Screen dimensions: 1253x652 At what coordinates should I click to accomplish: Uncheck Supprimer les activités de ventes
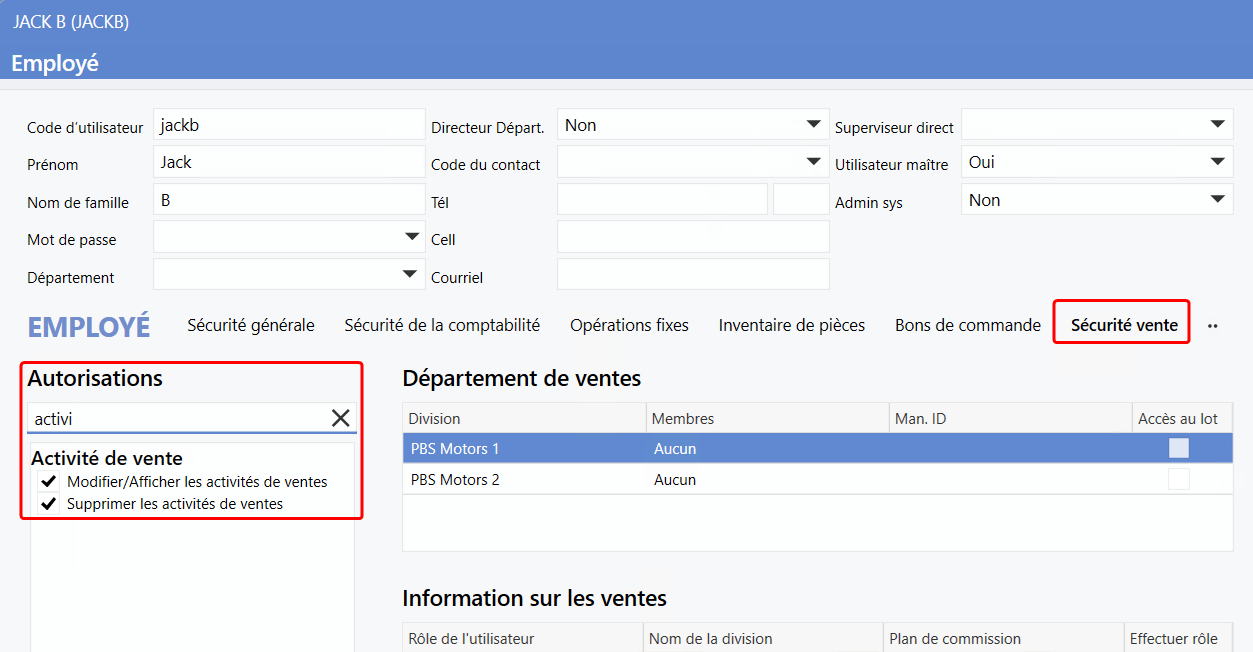click(x=48, y=504)
